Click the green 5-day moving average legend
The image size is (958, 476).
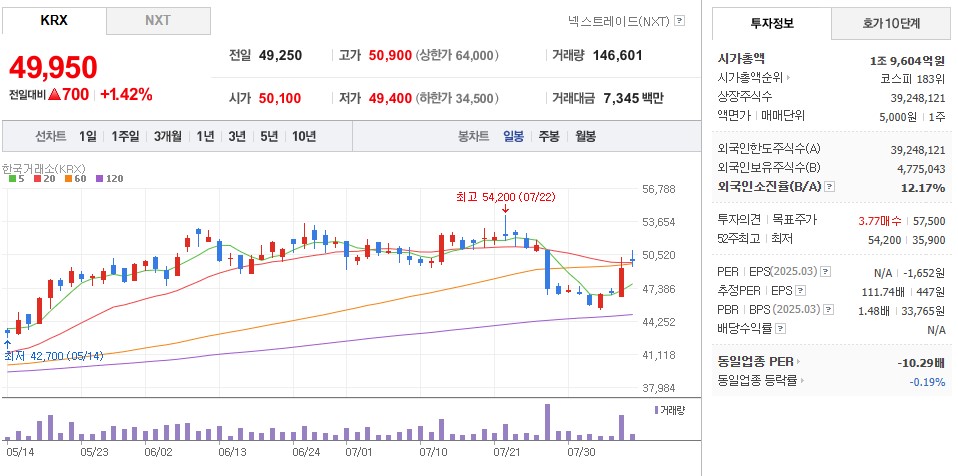[x=15, y=178]
